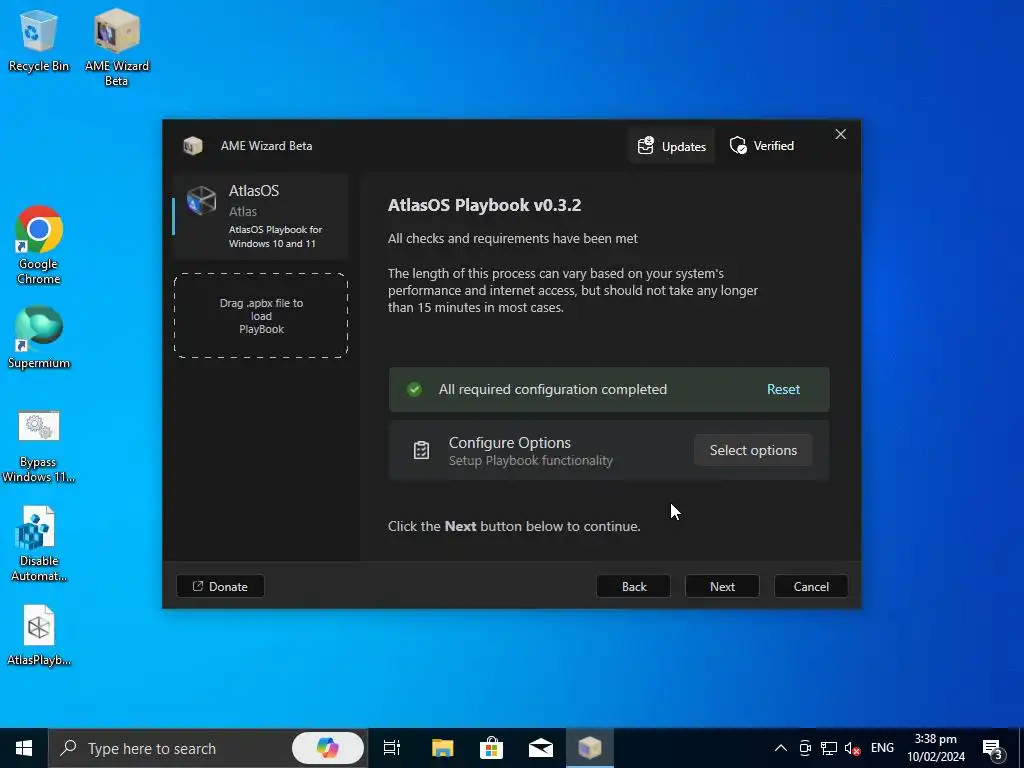Image resolution: width=1024 pixels, height=768 pixels.
Task: Open the Recycle Bin desktop icon
Action: coord(39,40)
